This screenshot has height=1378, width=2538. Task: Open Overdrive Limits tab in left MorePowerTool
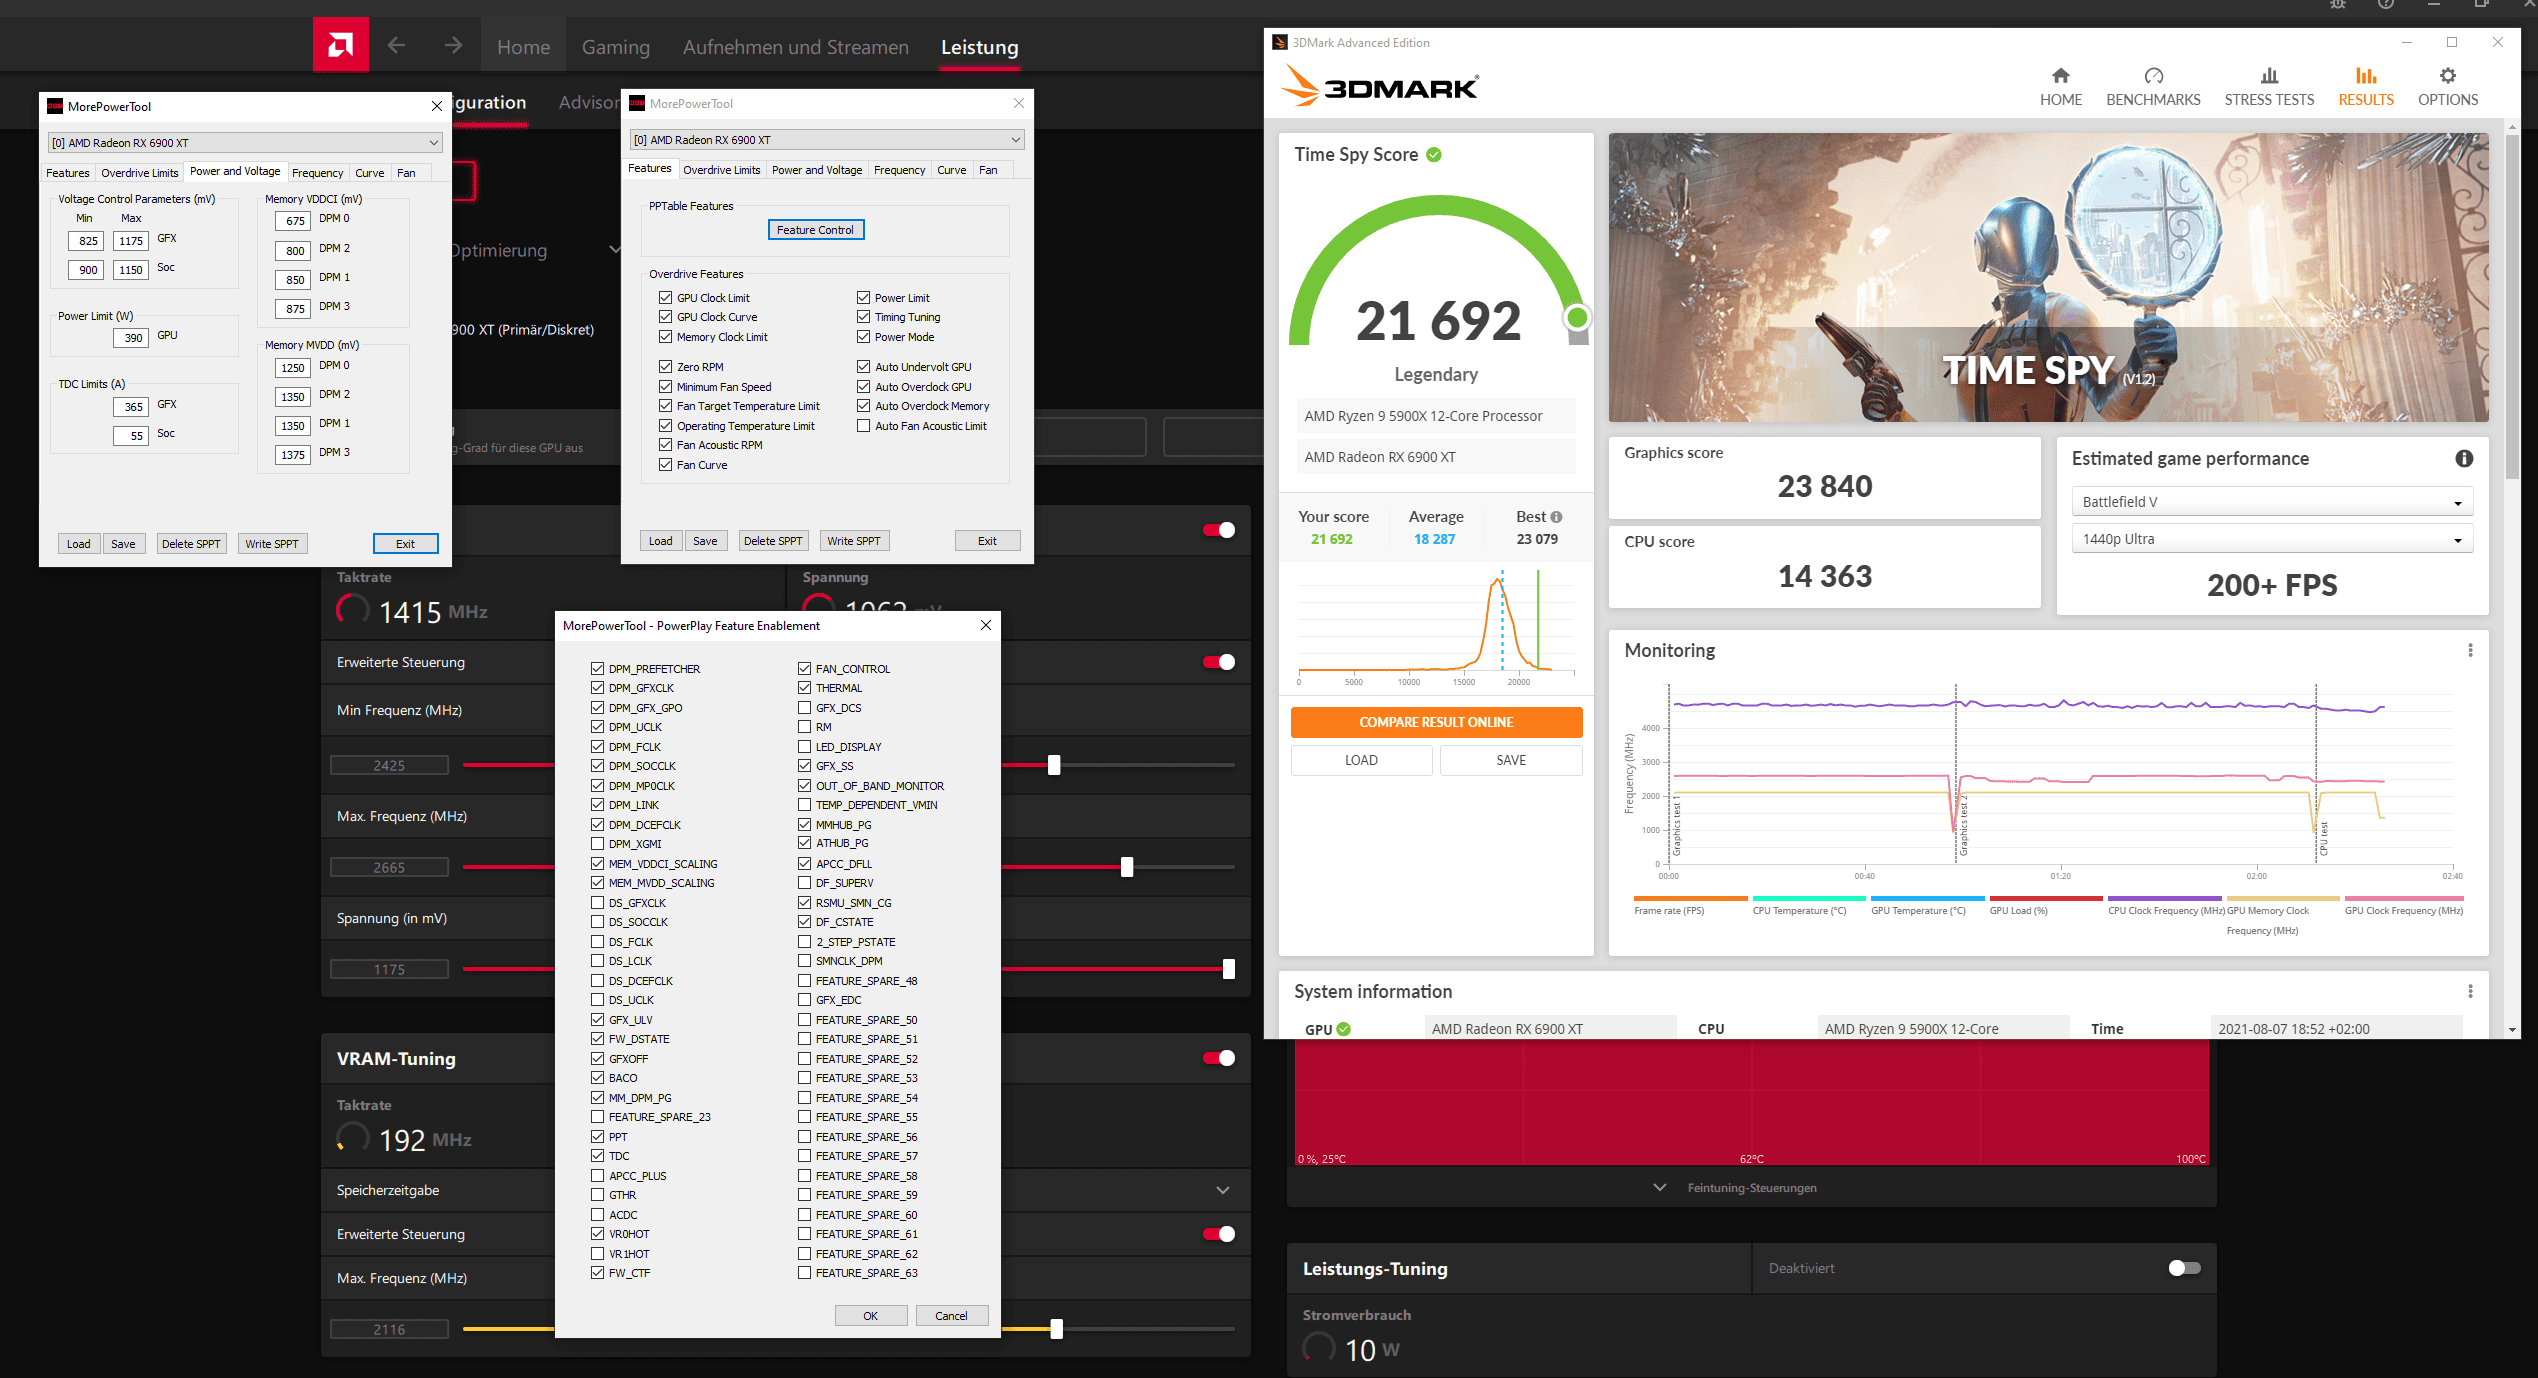(139, 173)
